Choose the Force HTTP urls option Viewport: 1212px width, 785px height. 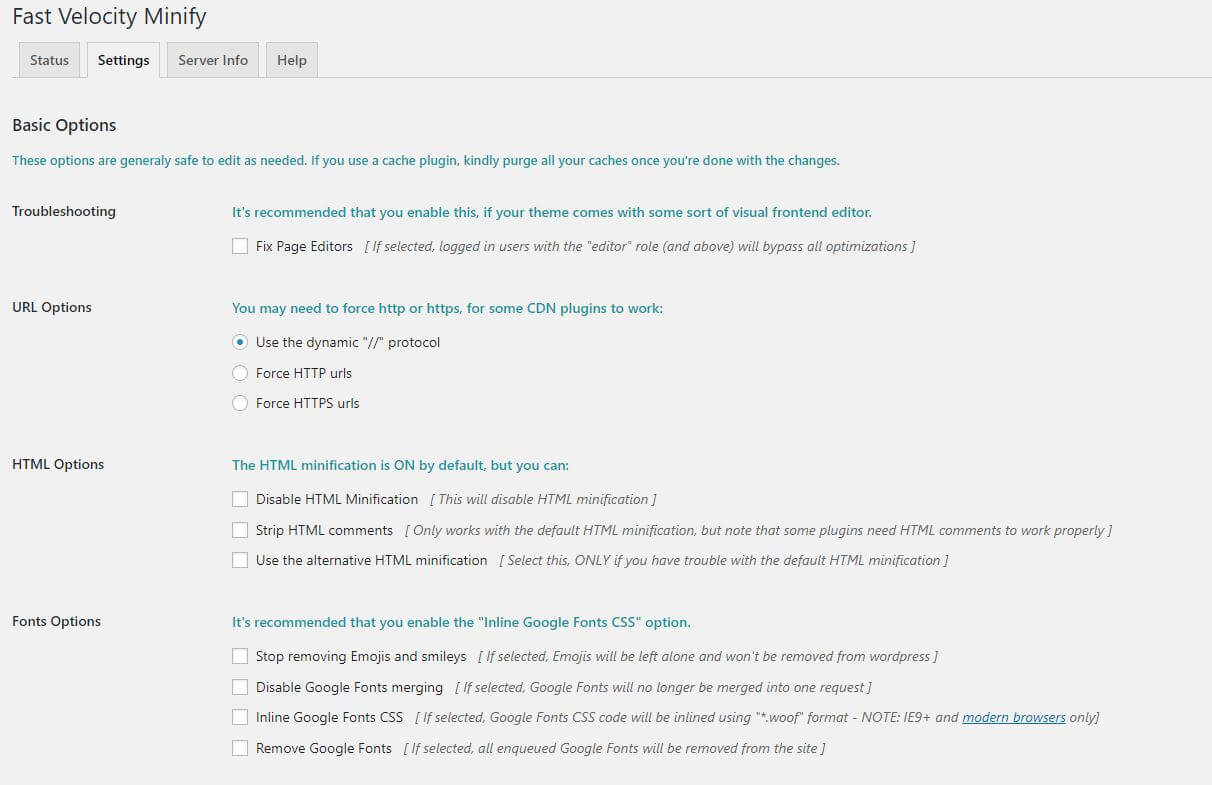(240, 373)
